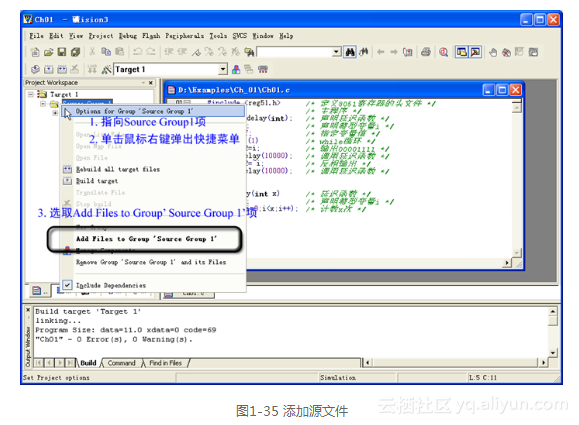This screenshot has width=579, height=425.
Task: Undo the last edit in toolbar
Action: [x=137, y=52]
